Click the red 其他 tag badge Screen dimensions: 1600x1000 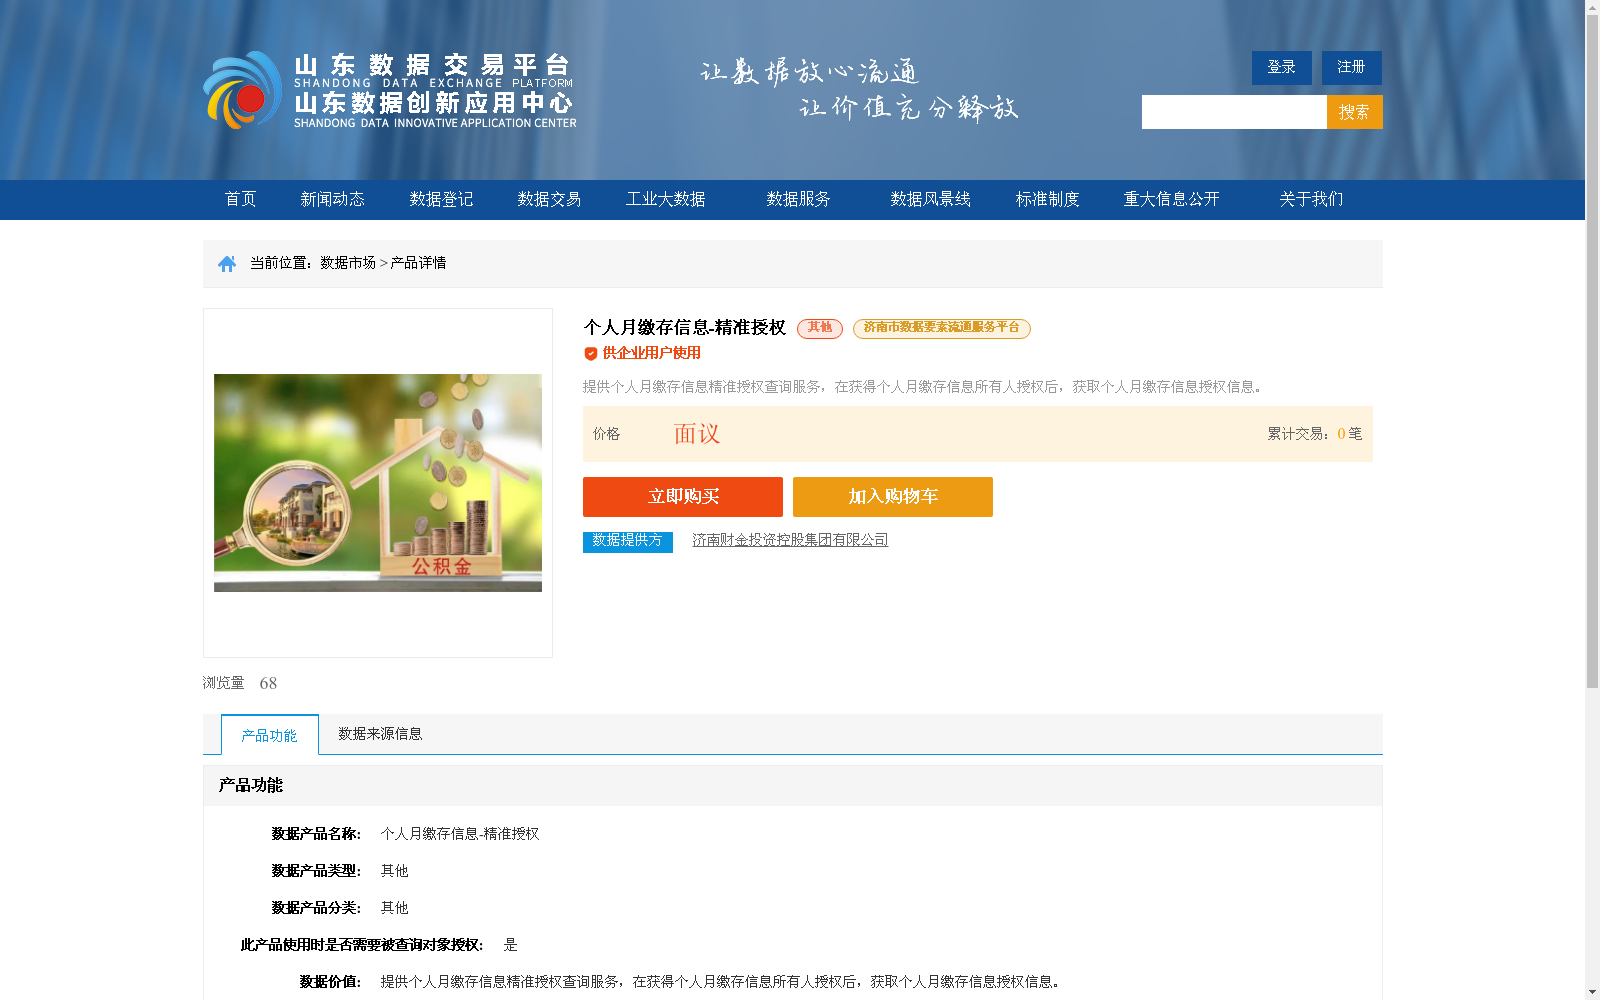(820, 328)
